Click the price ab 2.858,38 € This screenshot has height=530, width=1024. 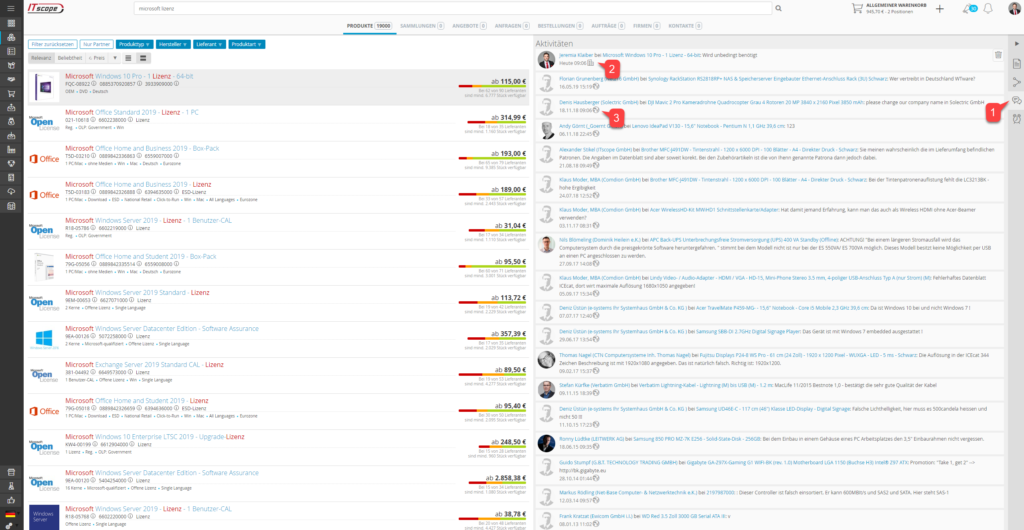point(504,478)
